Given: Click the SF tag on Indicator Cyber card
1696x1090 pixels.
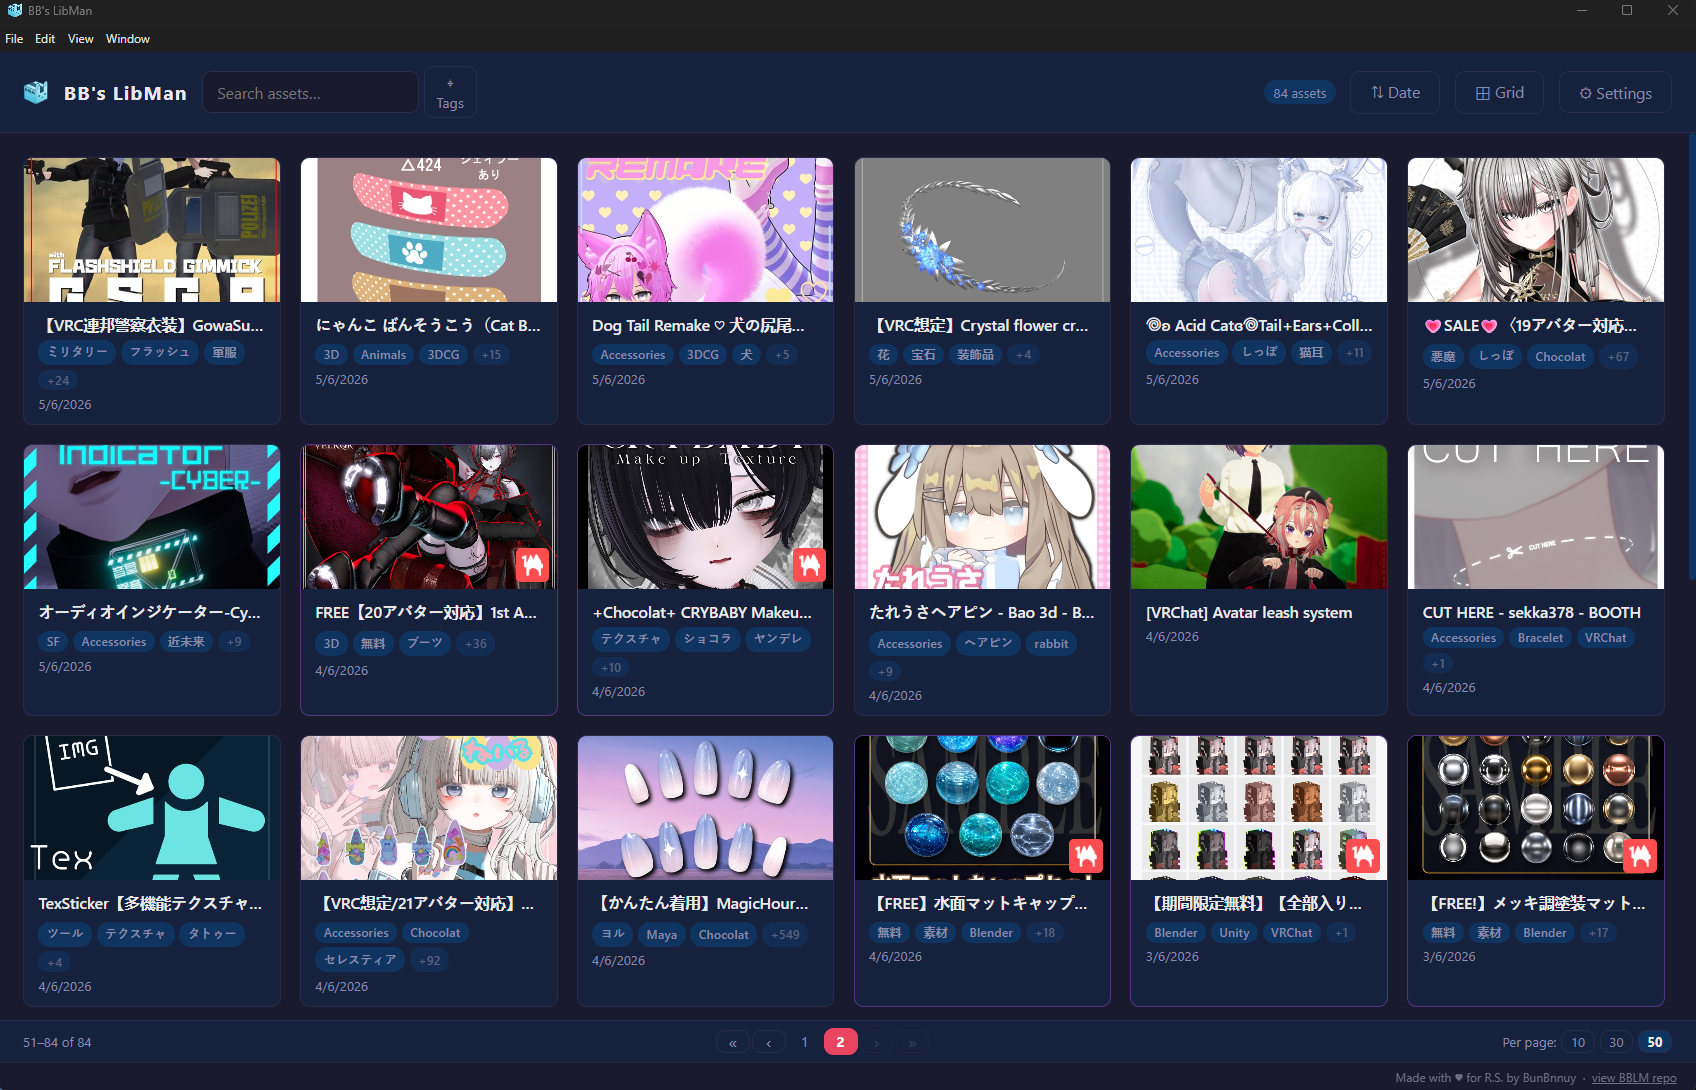Looking at the screenshot, I should (53, 642).
